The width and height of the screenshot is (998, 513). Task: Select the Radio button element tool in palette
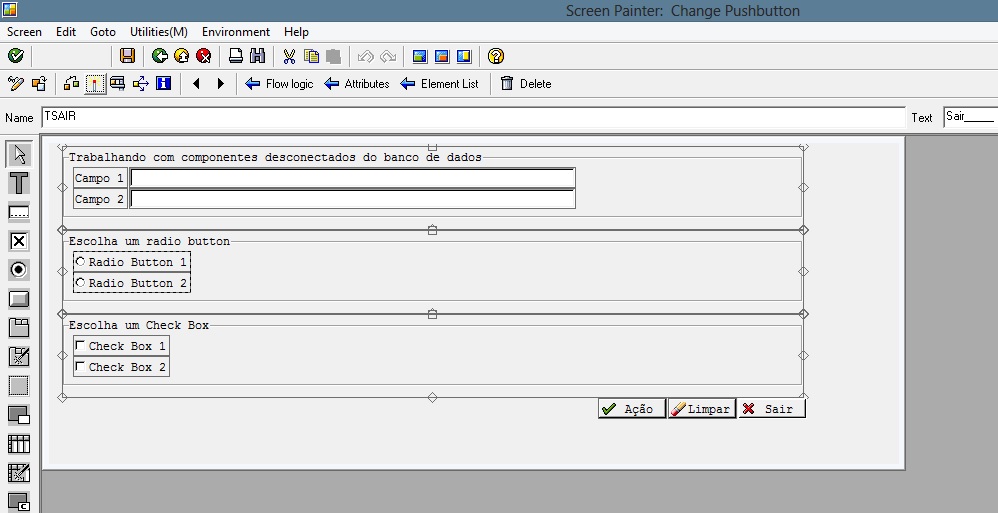18,270
